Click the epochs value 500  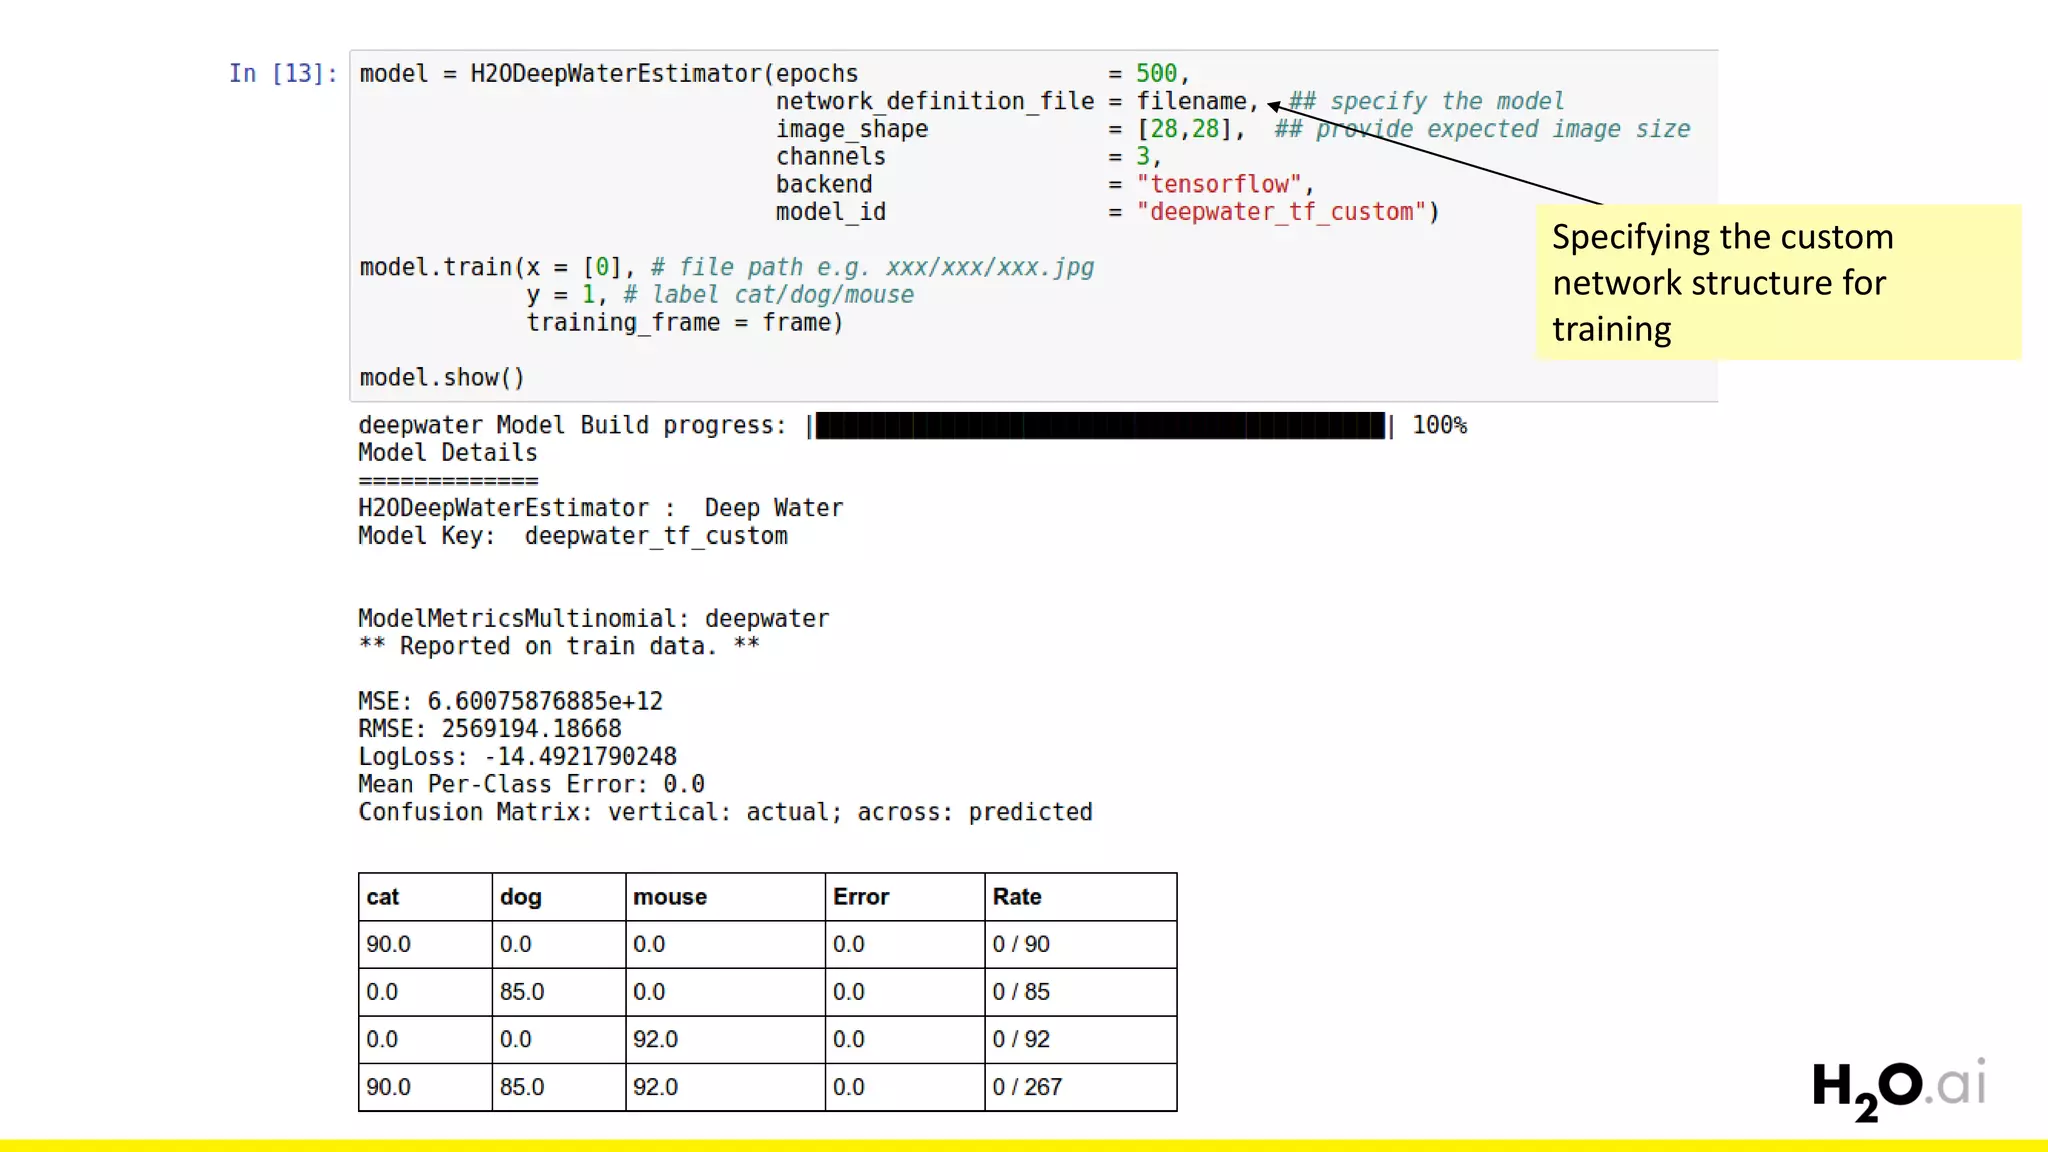(x=1156, y=73)
